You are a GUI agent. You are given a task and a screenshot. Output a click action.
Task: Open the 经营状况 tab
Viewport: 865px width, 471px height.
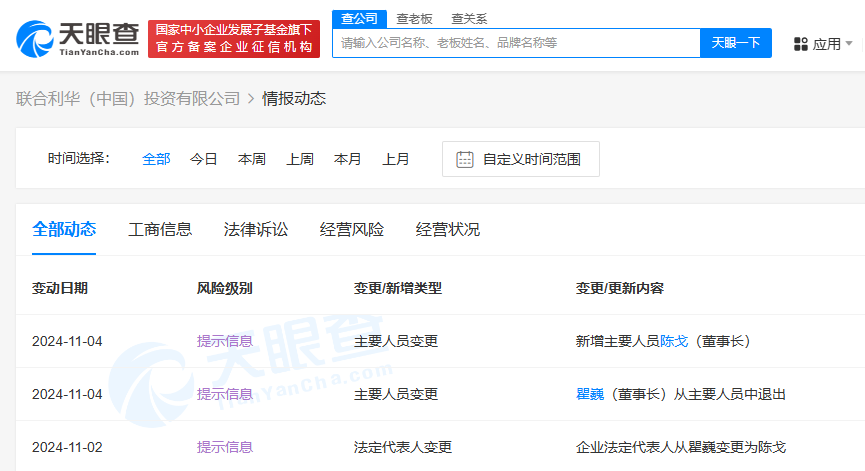click(x=448, y=229)
